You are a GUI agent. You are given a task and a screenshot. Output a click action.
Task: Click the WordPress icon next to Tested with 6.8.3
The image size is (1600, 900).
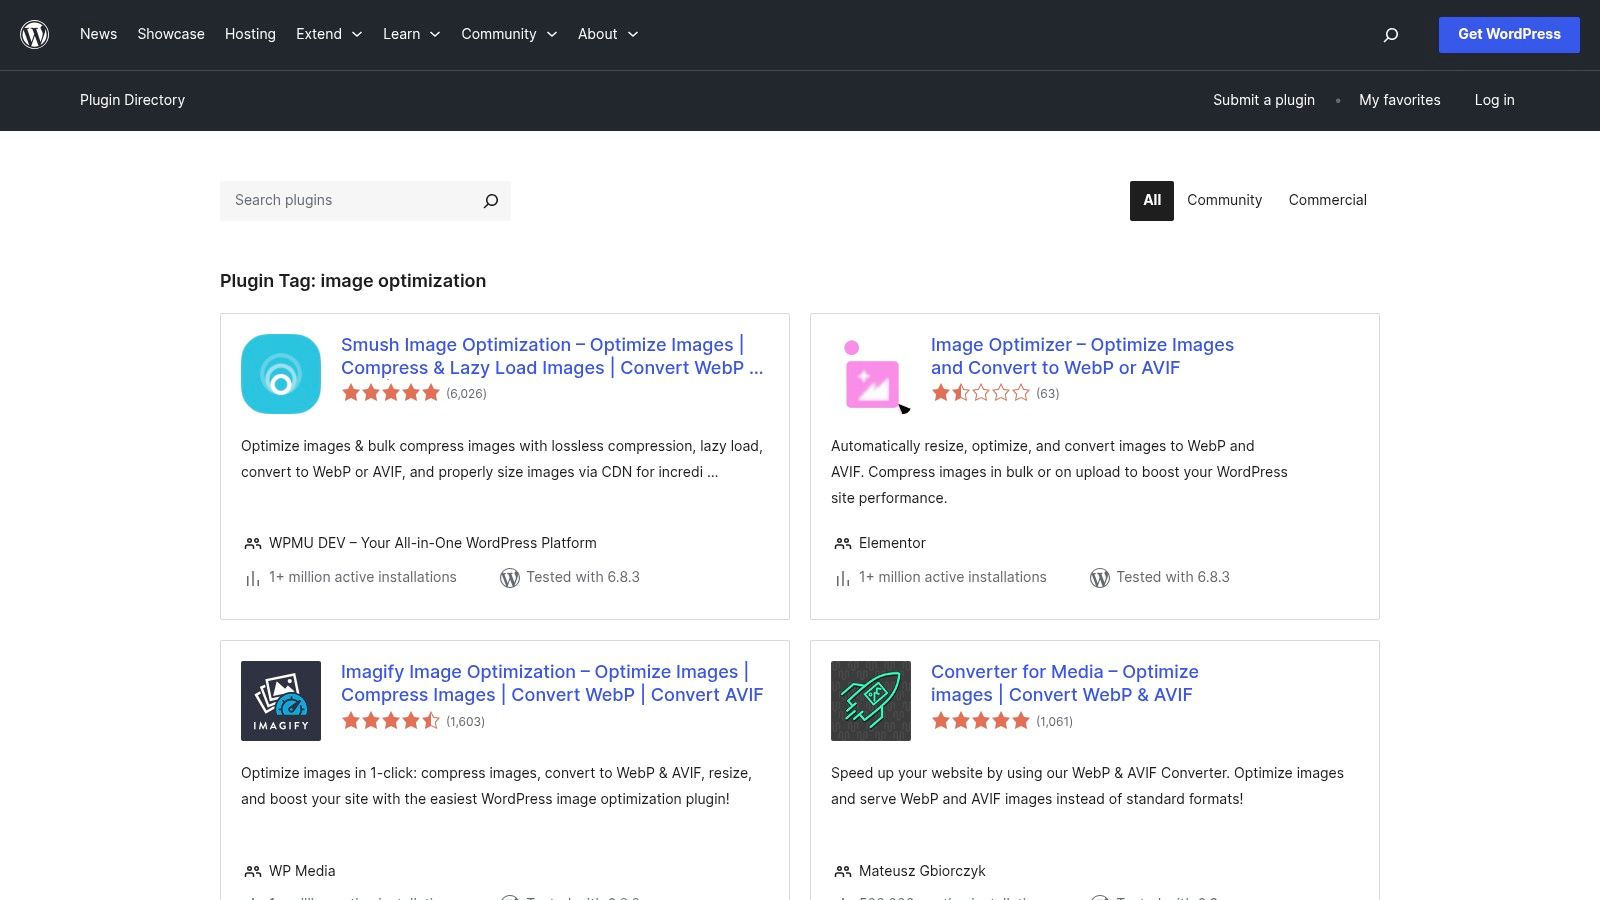pos(510,577)
